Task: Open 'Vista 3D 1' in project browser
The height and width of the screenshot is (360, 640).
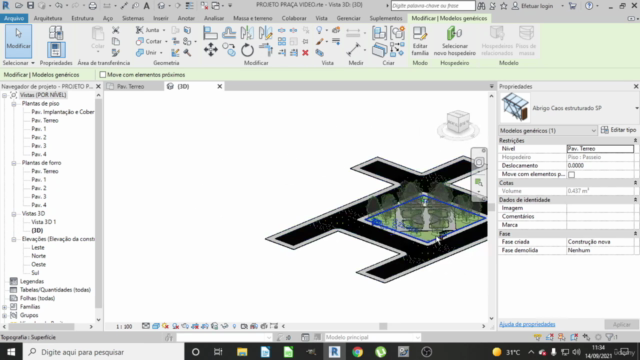Action: (44, 222)
